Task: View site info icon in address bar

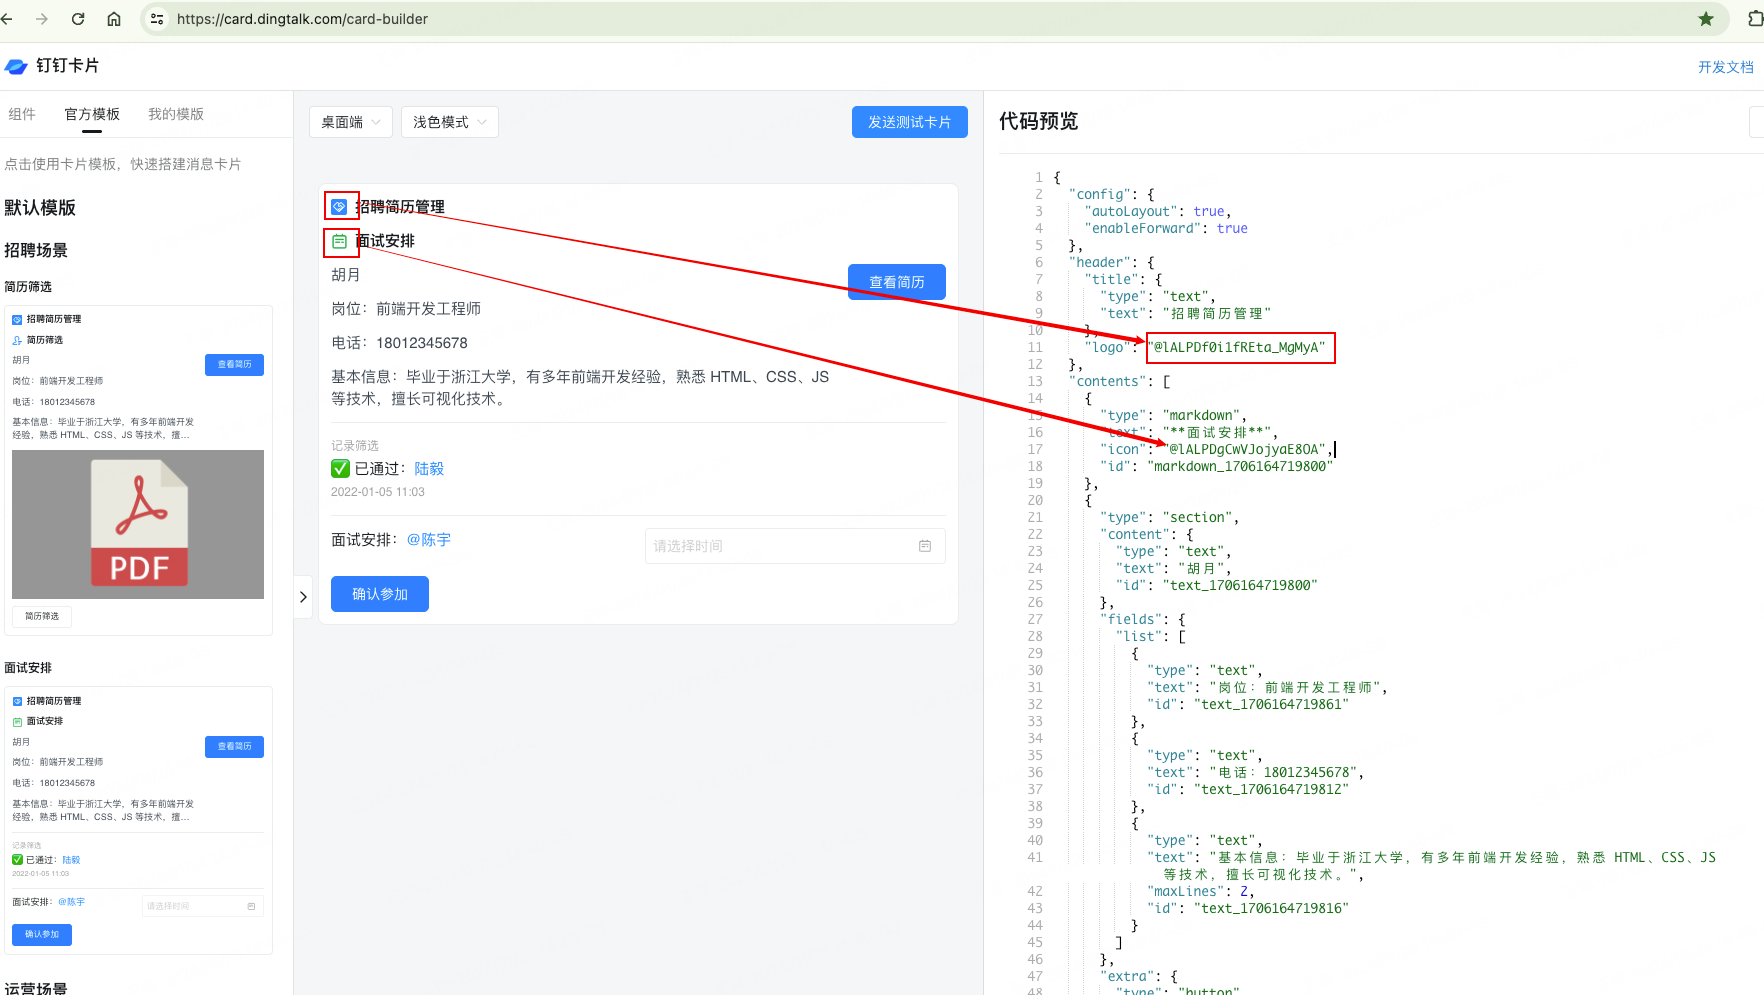Action: click(x=157, y=19)
